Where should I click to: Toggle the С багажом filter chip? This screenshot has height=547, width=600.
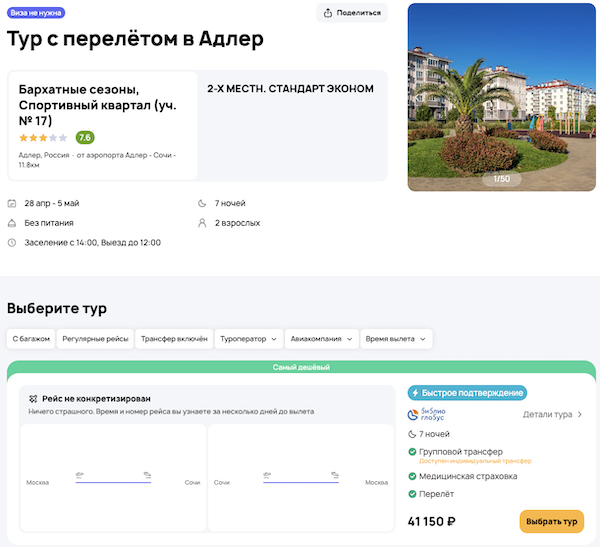click(x=30, y=339)
